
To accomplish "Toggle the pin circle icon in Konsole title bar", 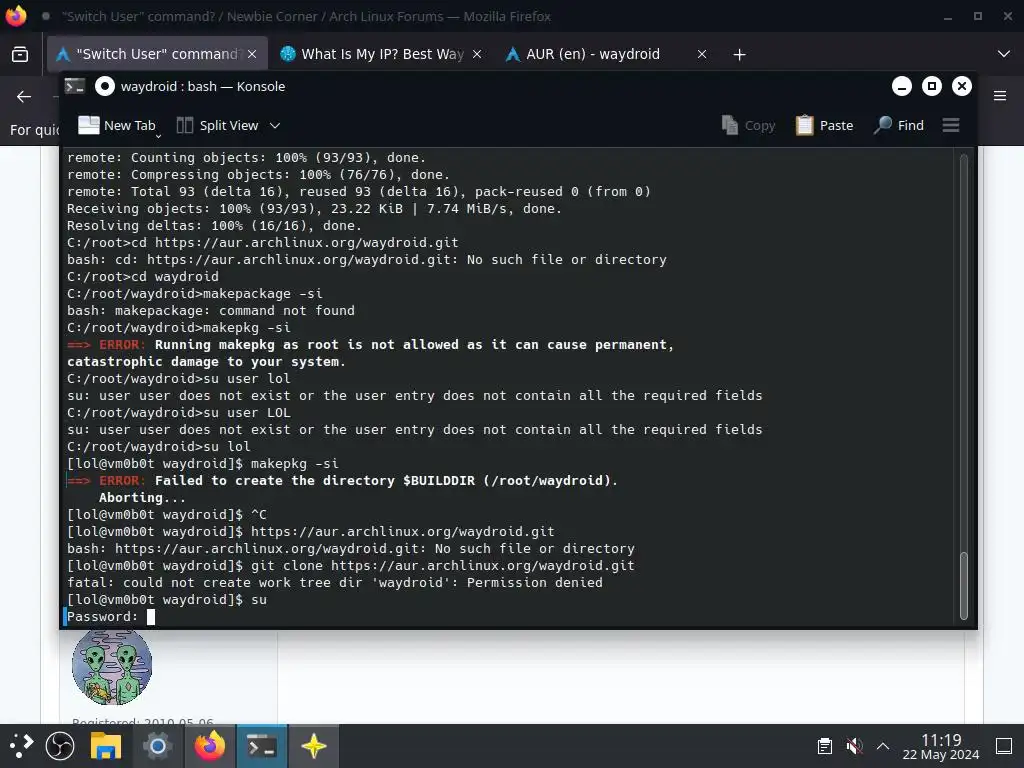I will (104, 86).
